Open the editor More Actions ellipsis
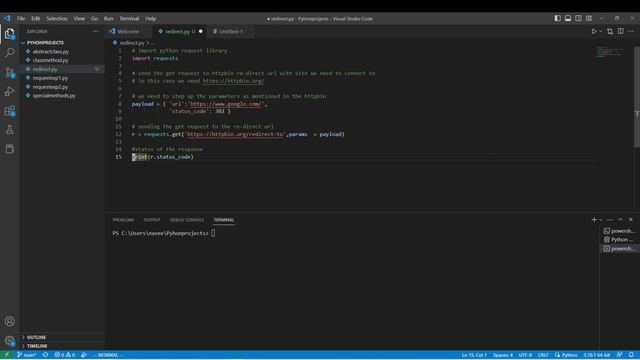The height and width of the screenshot is (360, 640). [x=631, y=31]
